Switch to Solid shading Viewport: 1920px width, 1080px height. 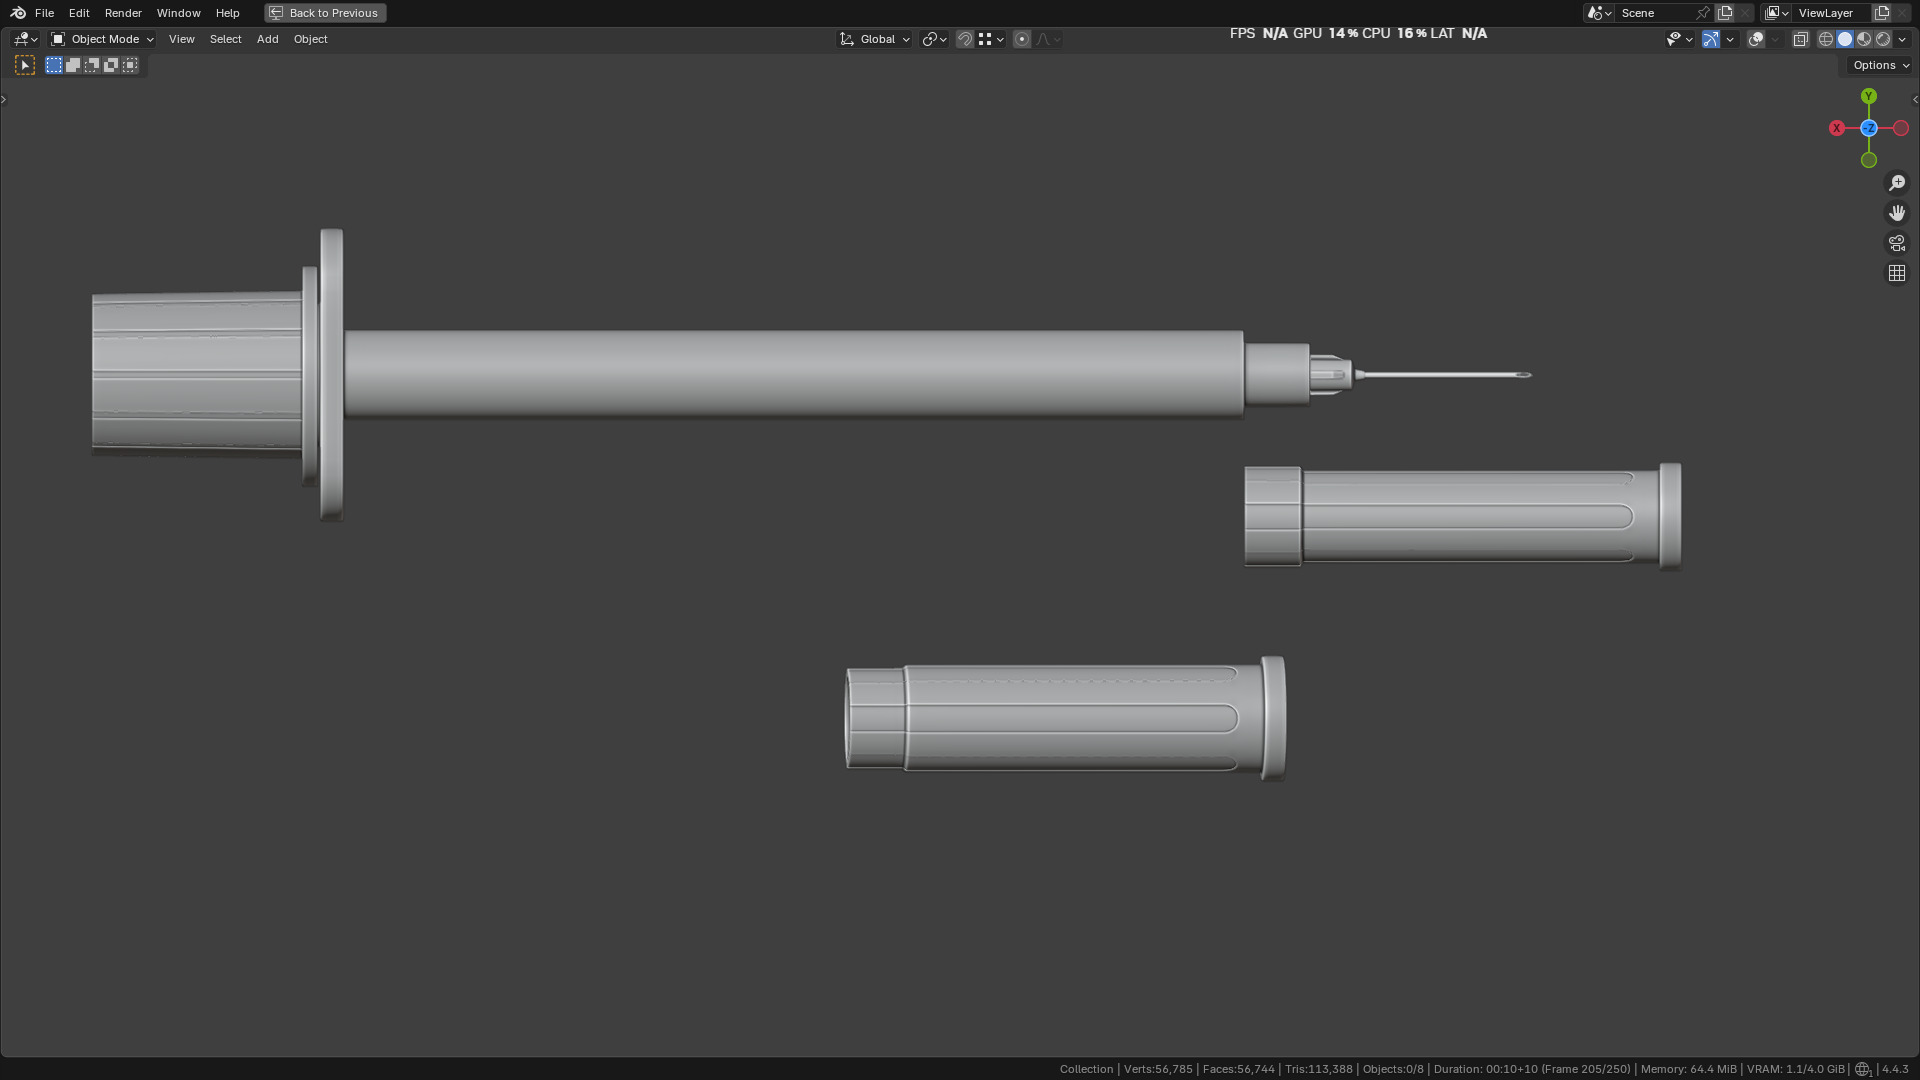[1845, 39]
